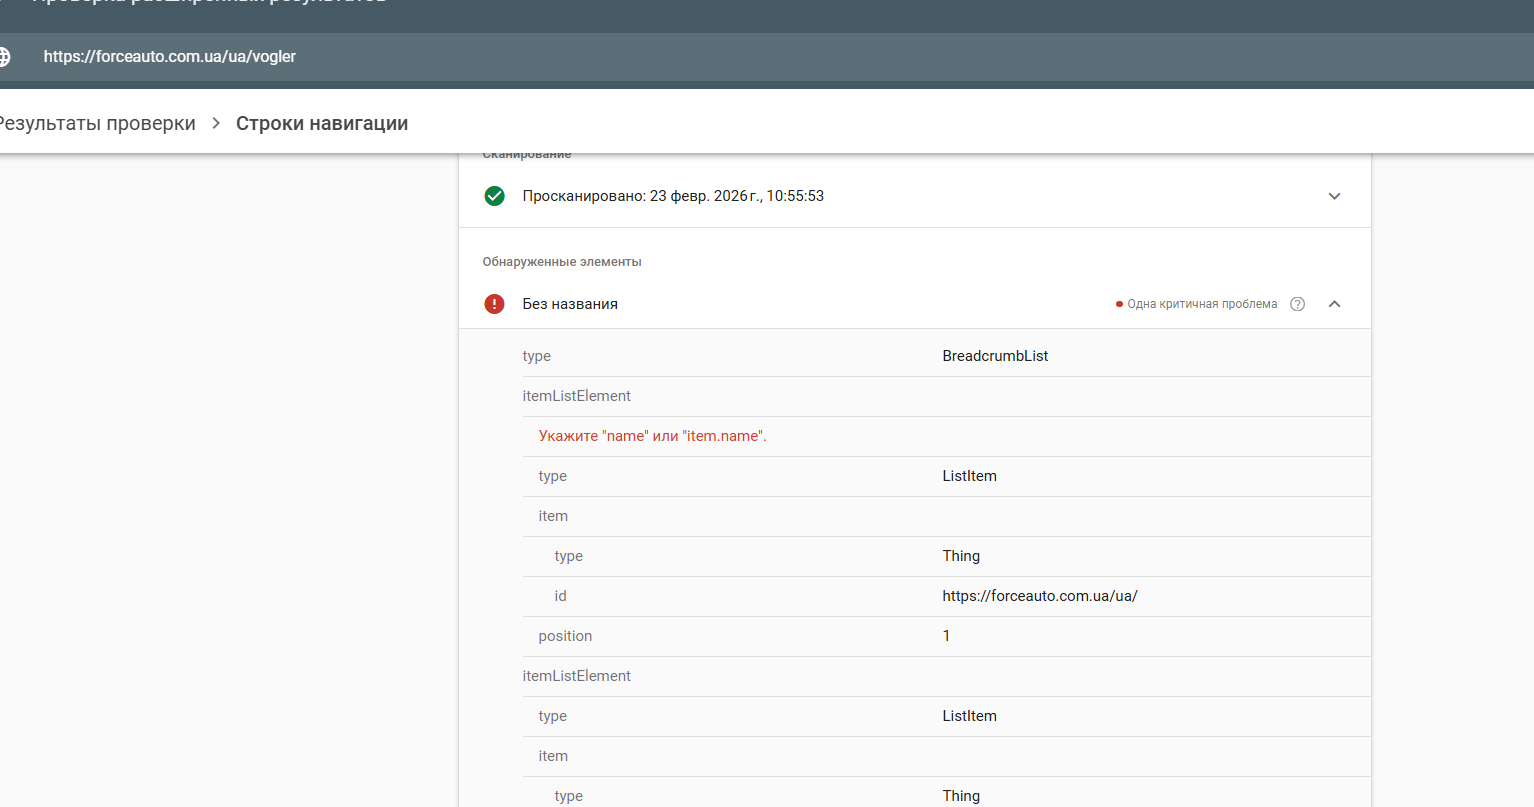Open help icon next to critical problem
The width and height of the screenshot is (1534, 807).
[x=1297, y=304]
